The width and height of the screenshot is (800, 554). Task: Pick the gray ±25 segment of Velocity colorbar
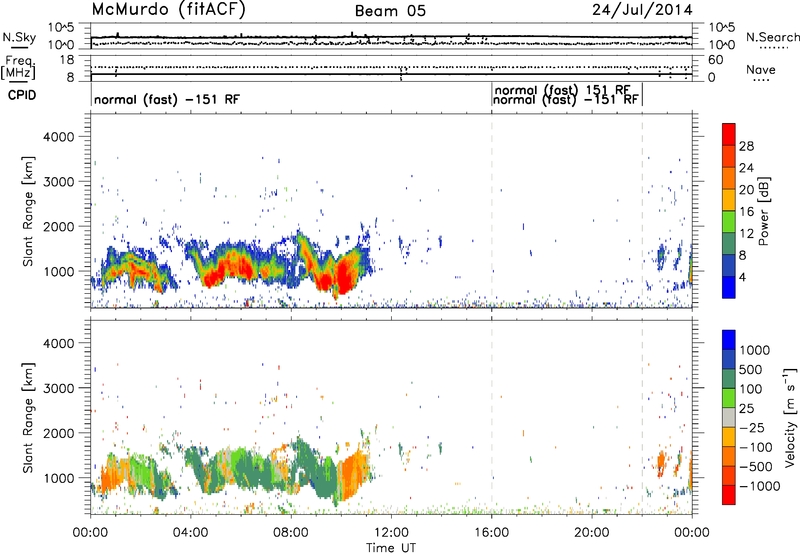pos(729,417)
